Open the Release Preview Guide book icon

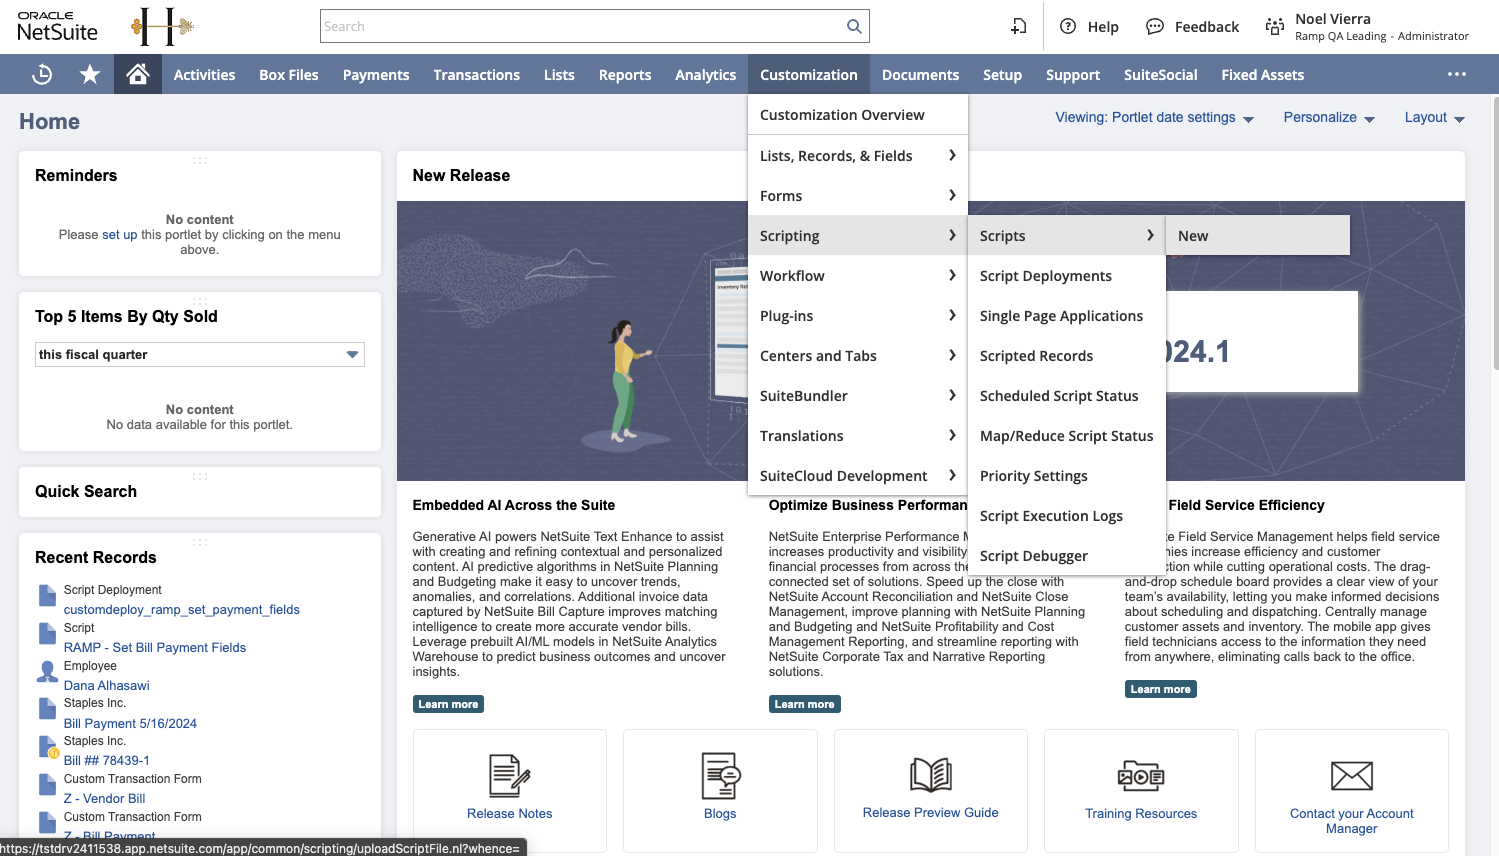(x=931, y=775)
